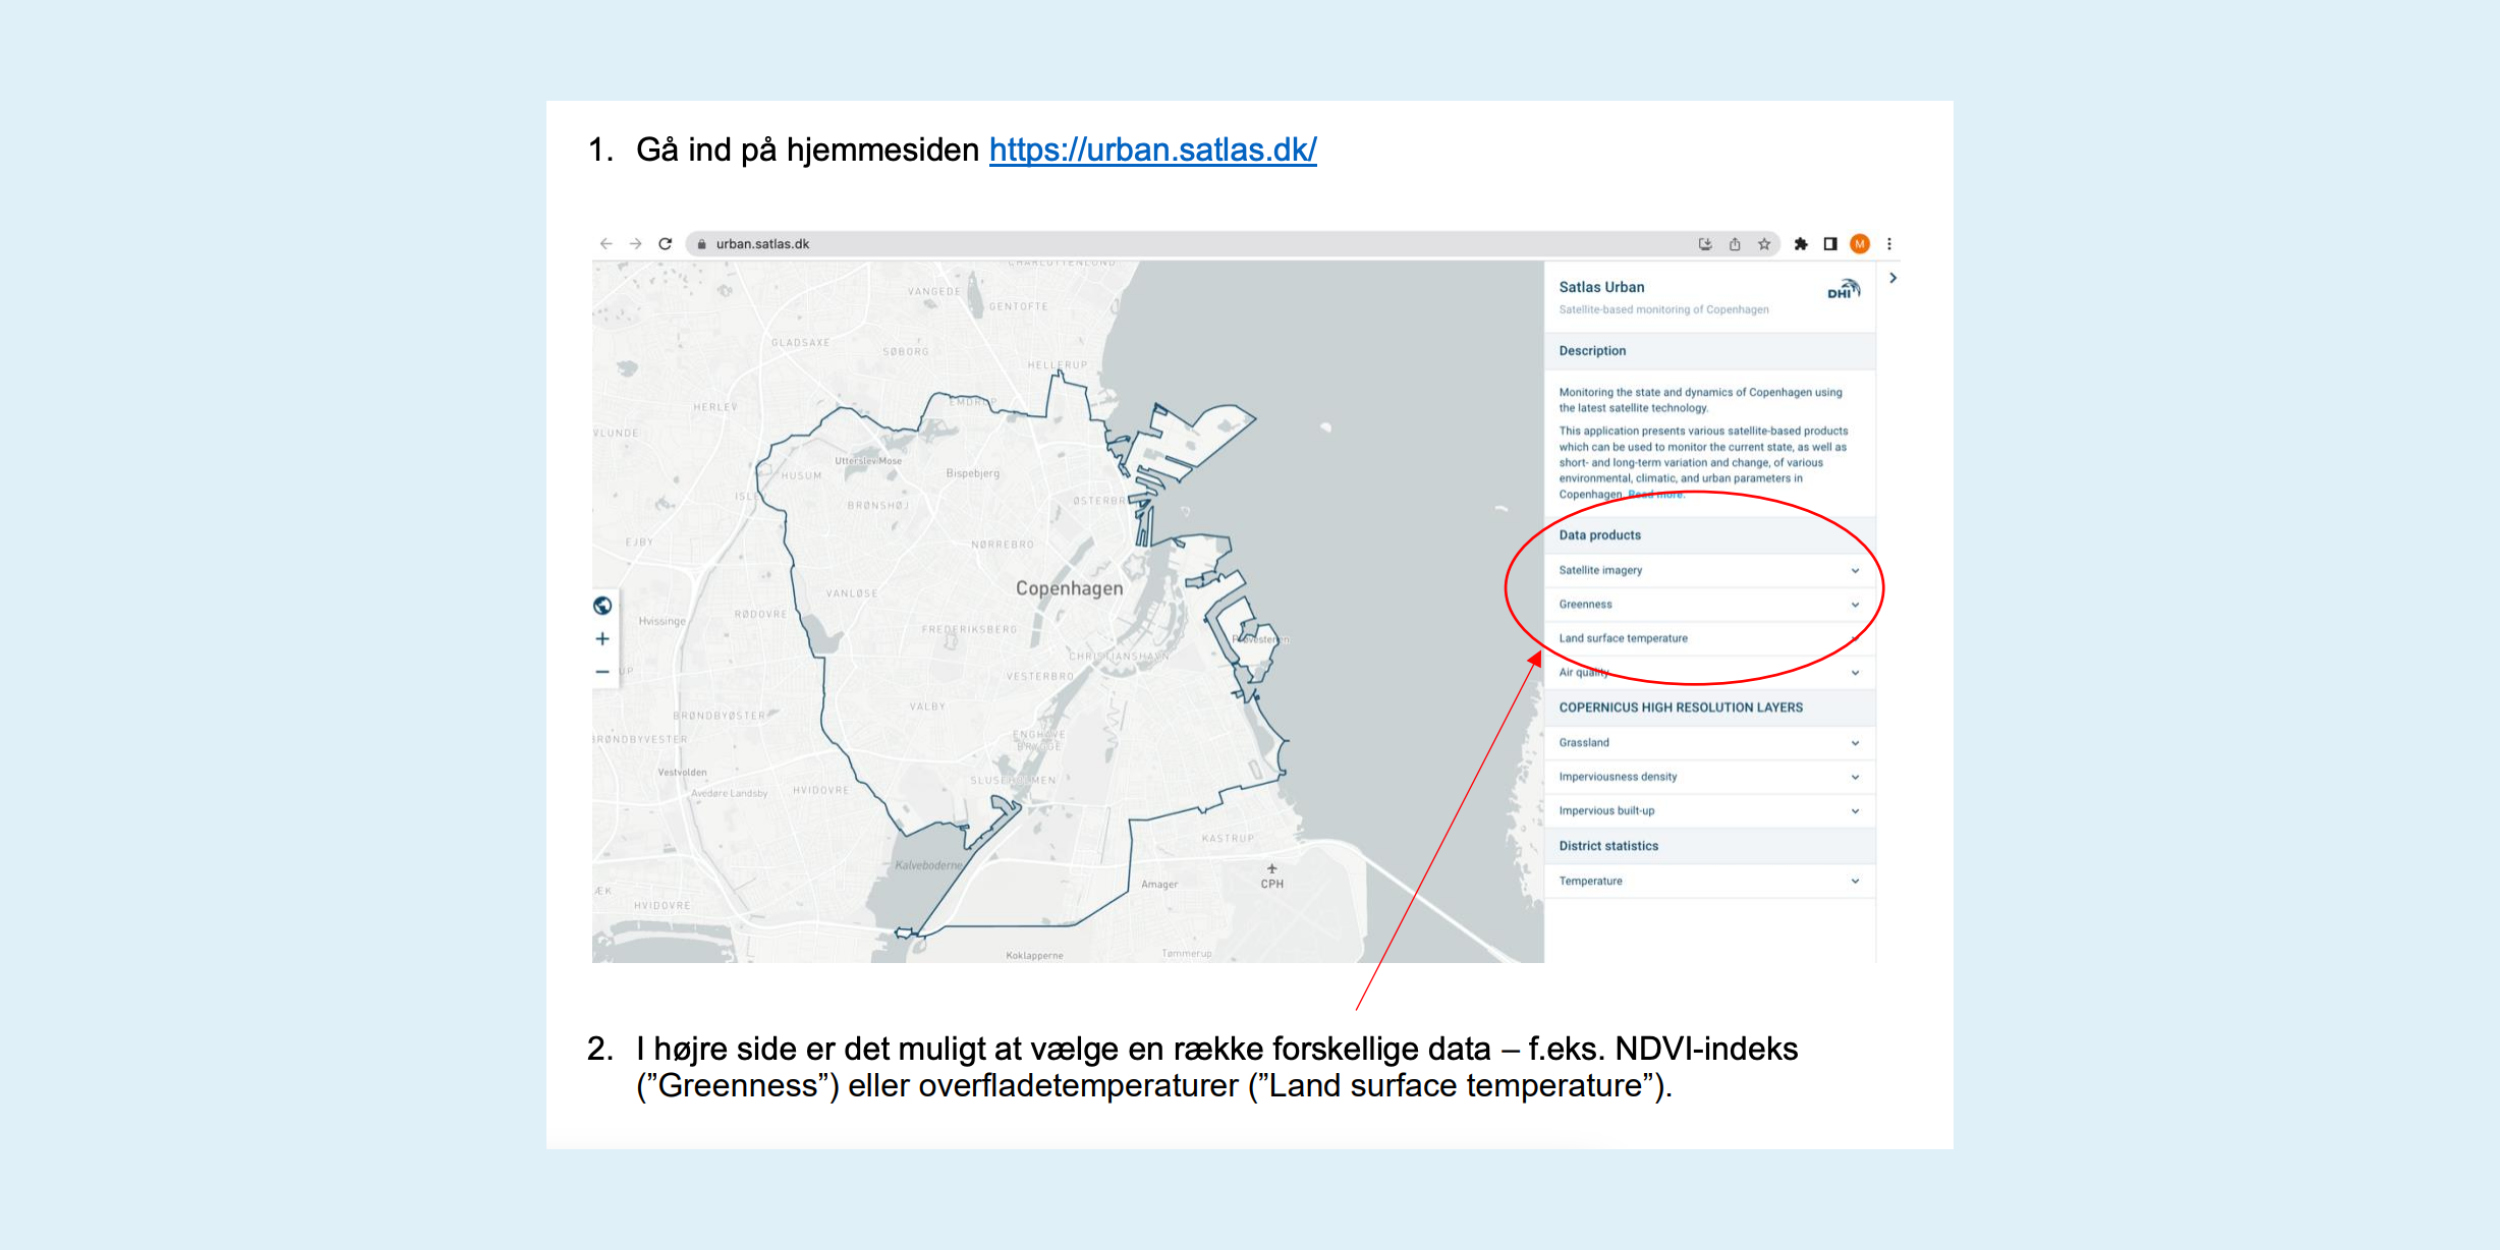2500x1250 pixels.
Task: Click the CPH airport marker on the map
Action: [x=1272, y=877]
